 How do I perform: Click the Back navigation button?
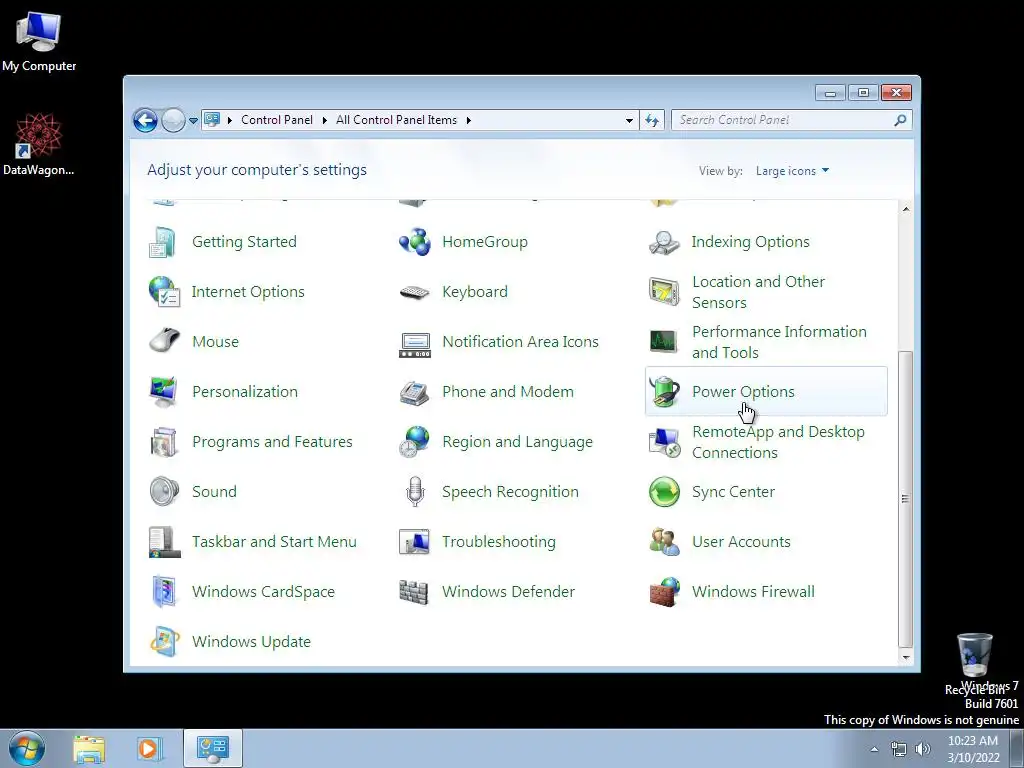[x=145, y=121]
